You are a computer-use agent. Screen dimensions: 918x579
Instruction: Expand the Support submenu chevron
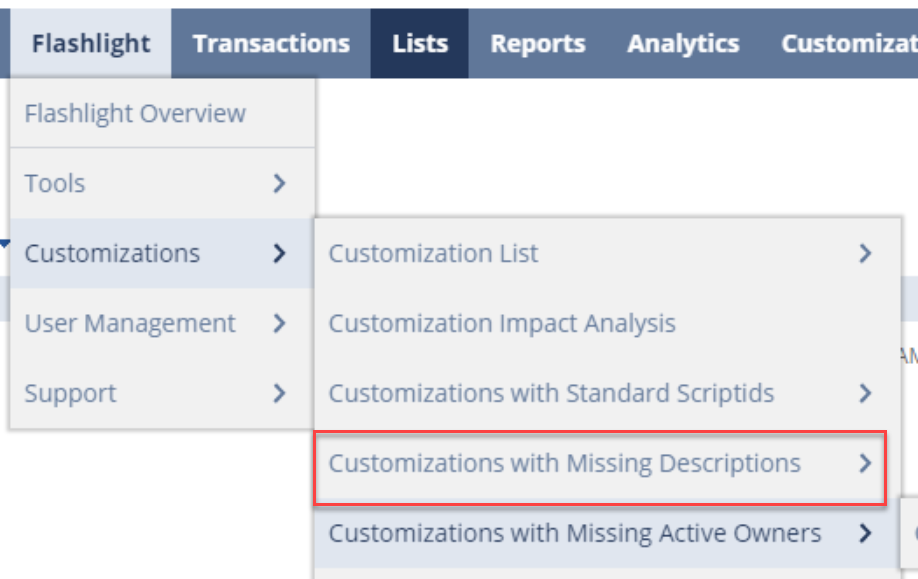(279, 393)
